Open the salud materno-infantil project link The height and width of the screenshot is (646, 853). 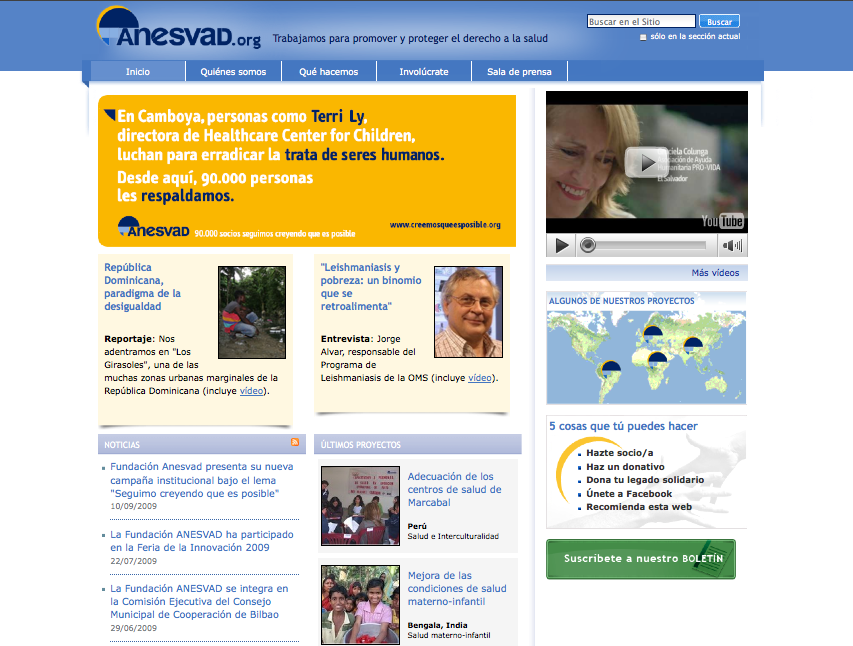click(457, 588)
